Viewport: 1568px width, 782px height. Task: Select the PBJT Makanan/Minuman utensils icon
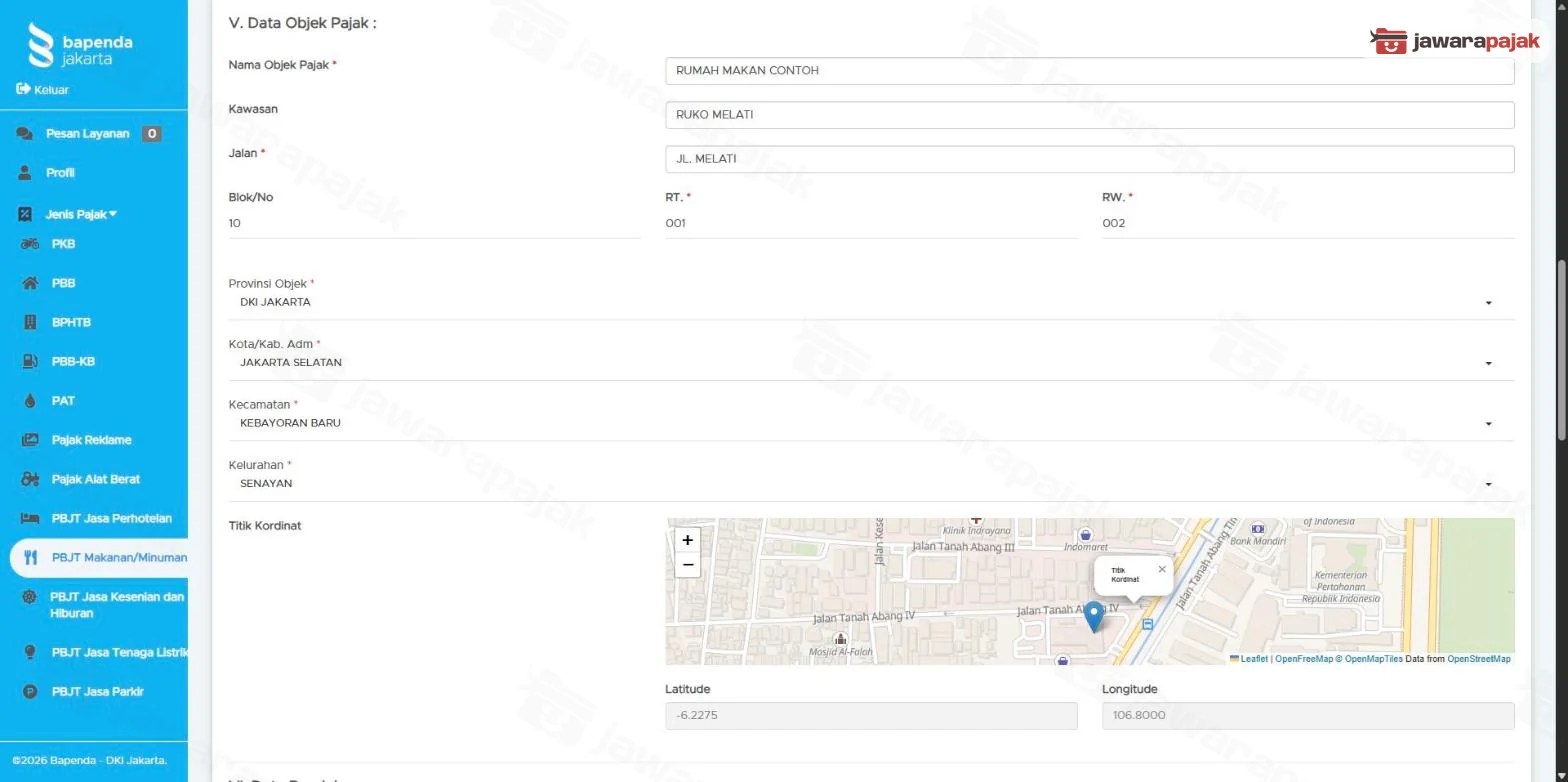[30, 558]
